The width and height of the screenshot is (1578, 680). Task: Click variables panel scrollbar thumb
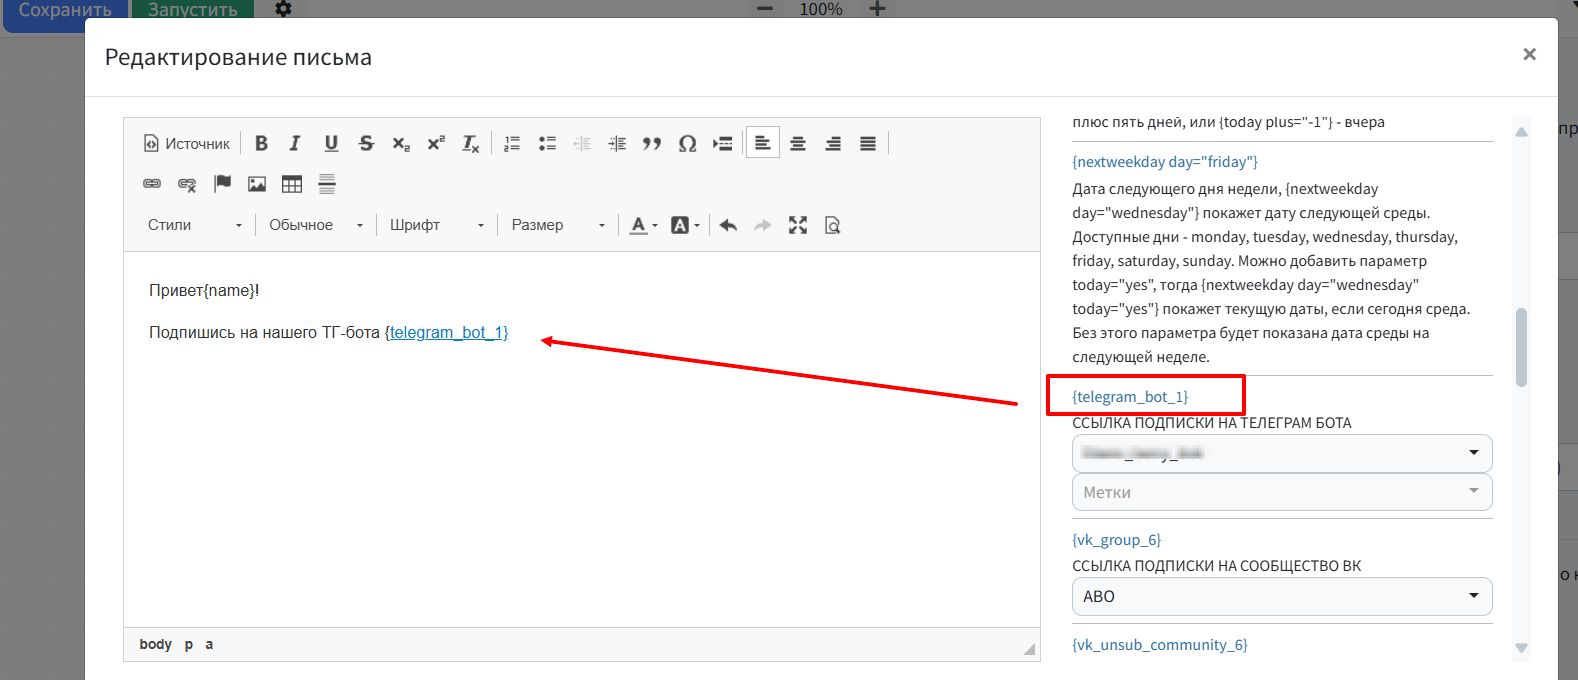pyautogui.click(x=1521, y=346)
